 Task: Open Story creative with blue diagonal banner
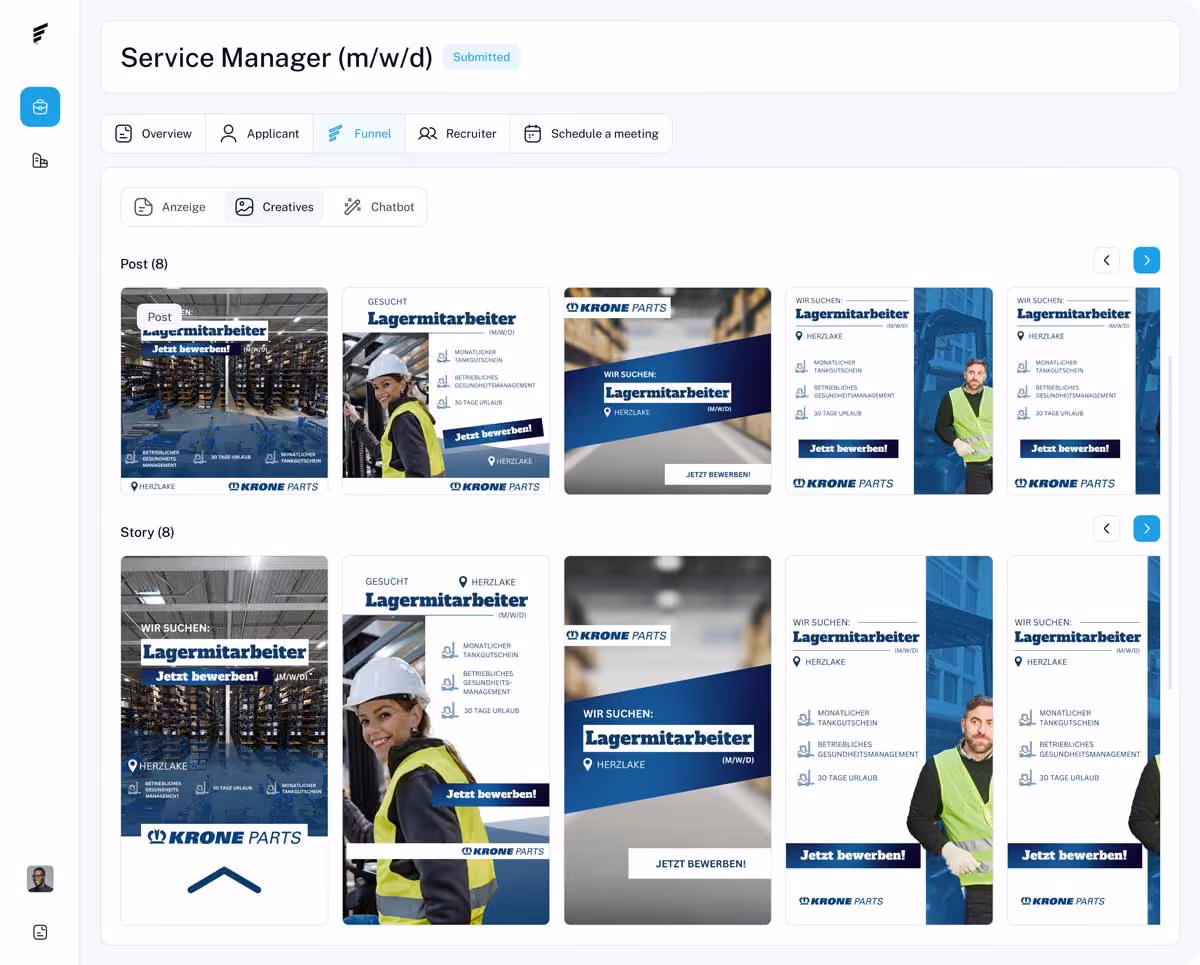[667, 740]
